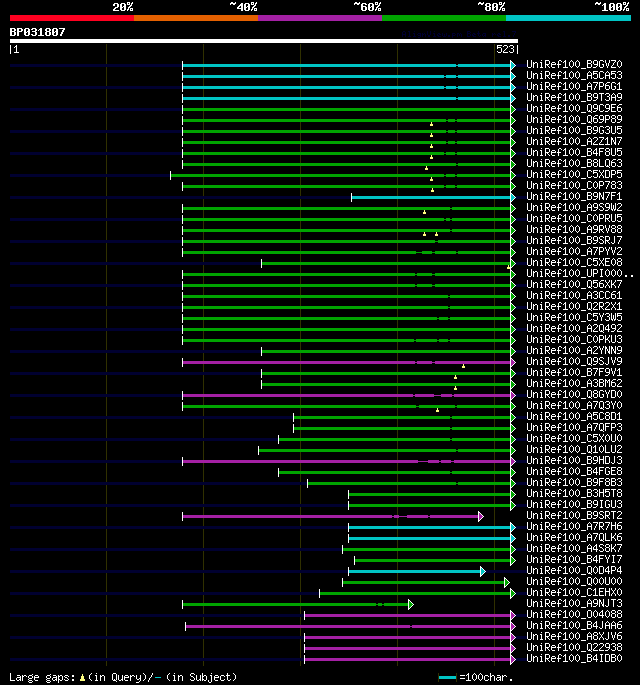Click the UniRef100_B9IGU3 label
The height and width of the screenshot is (685, 640).
pos(574,505)
